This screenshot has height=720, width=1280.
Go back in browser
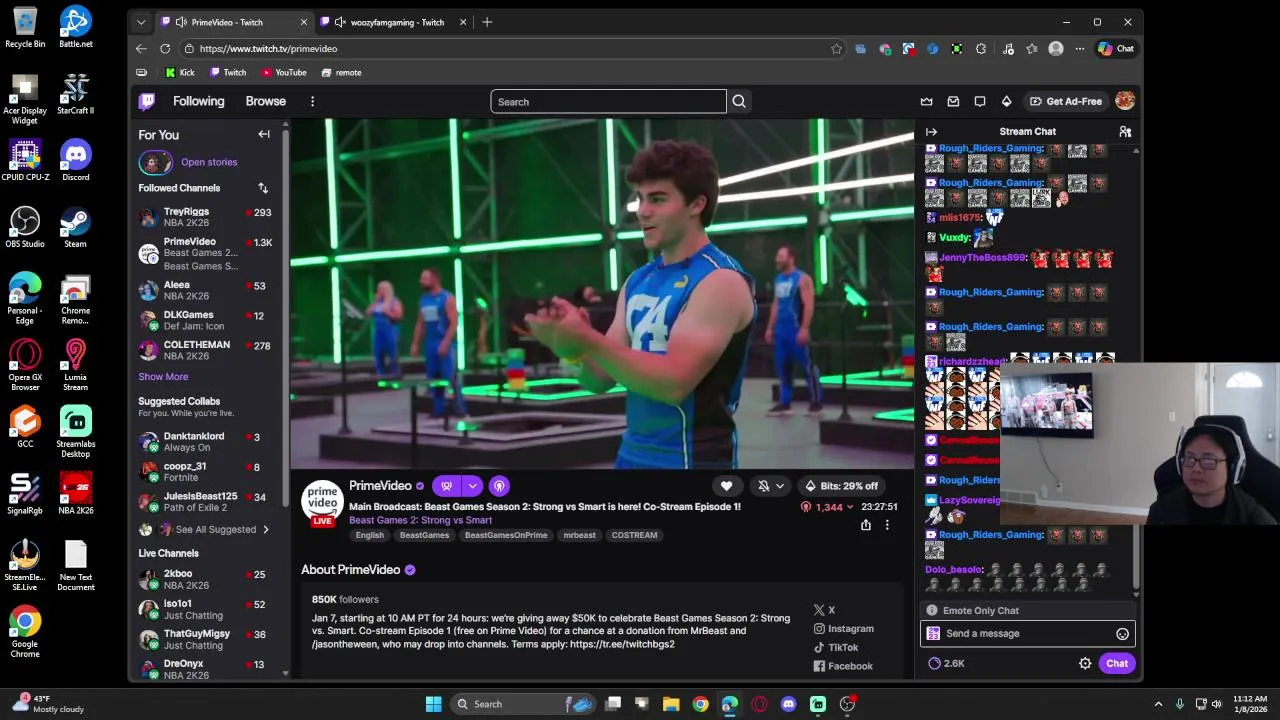(141, 48)
